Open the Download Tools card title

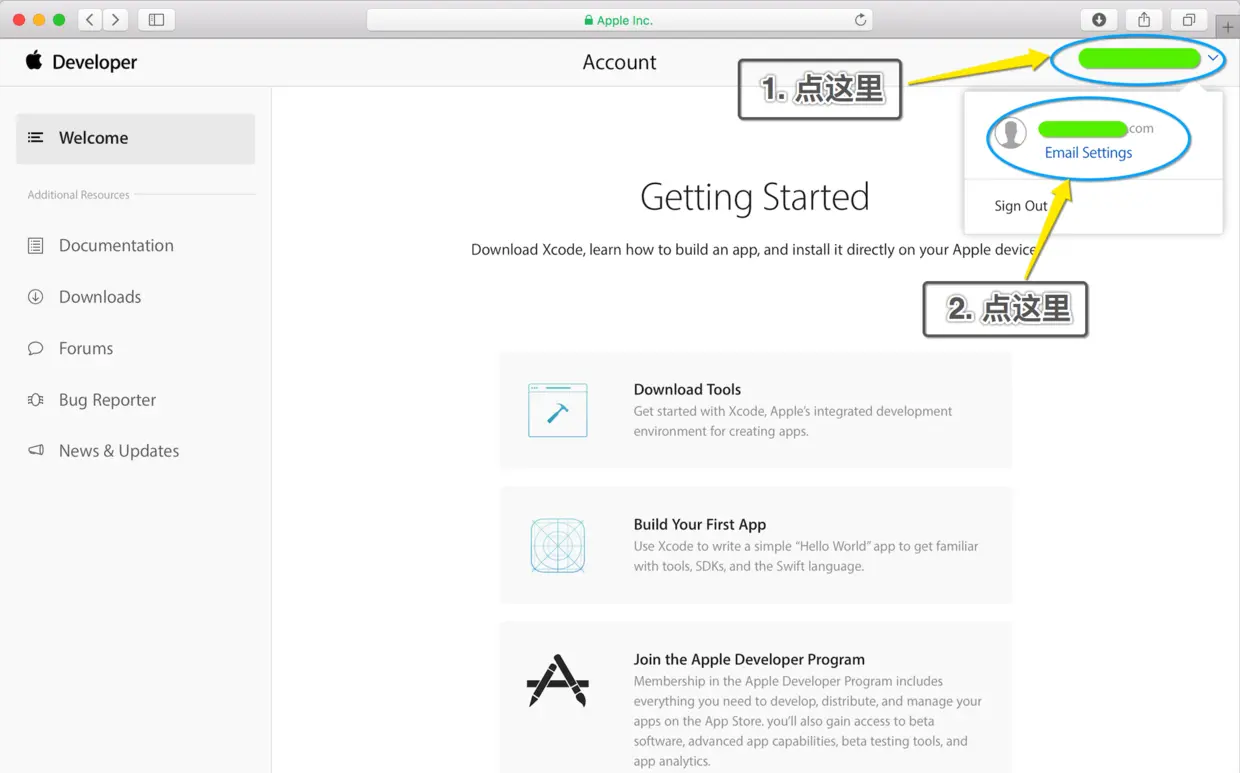point(687,389)
